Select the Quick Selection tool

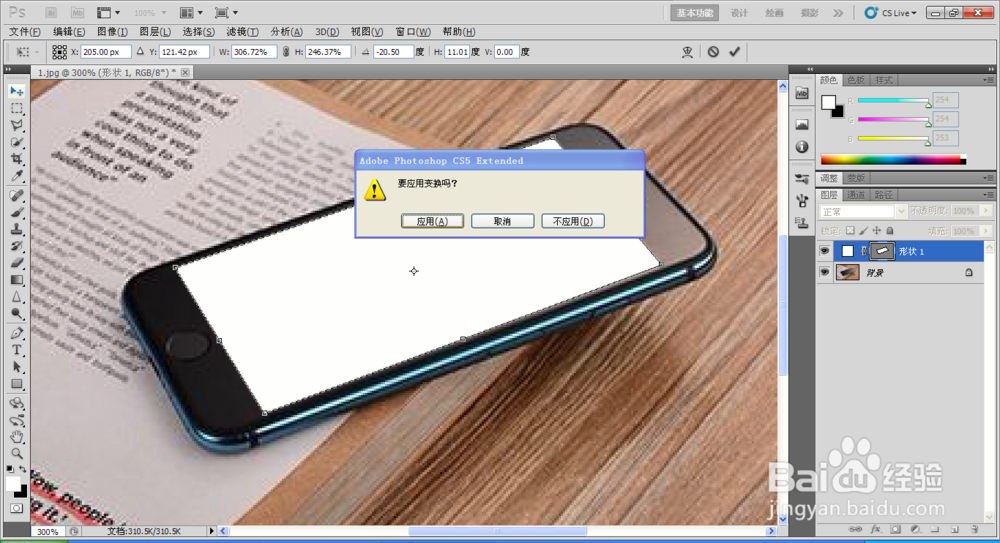pyautogui.click(x=17, y=142)
